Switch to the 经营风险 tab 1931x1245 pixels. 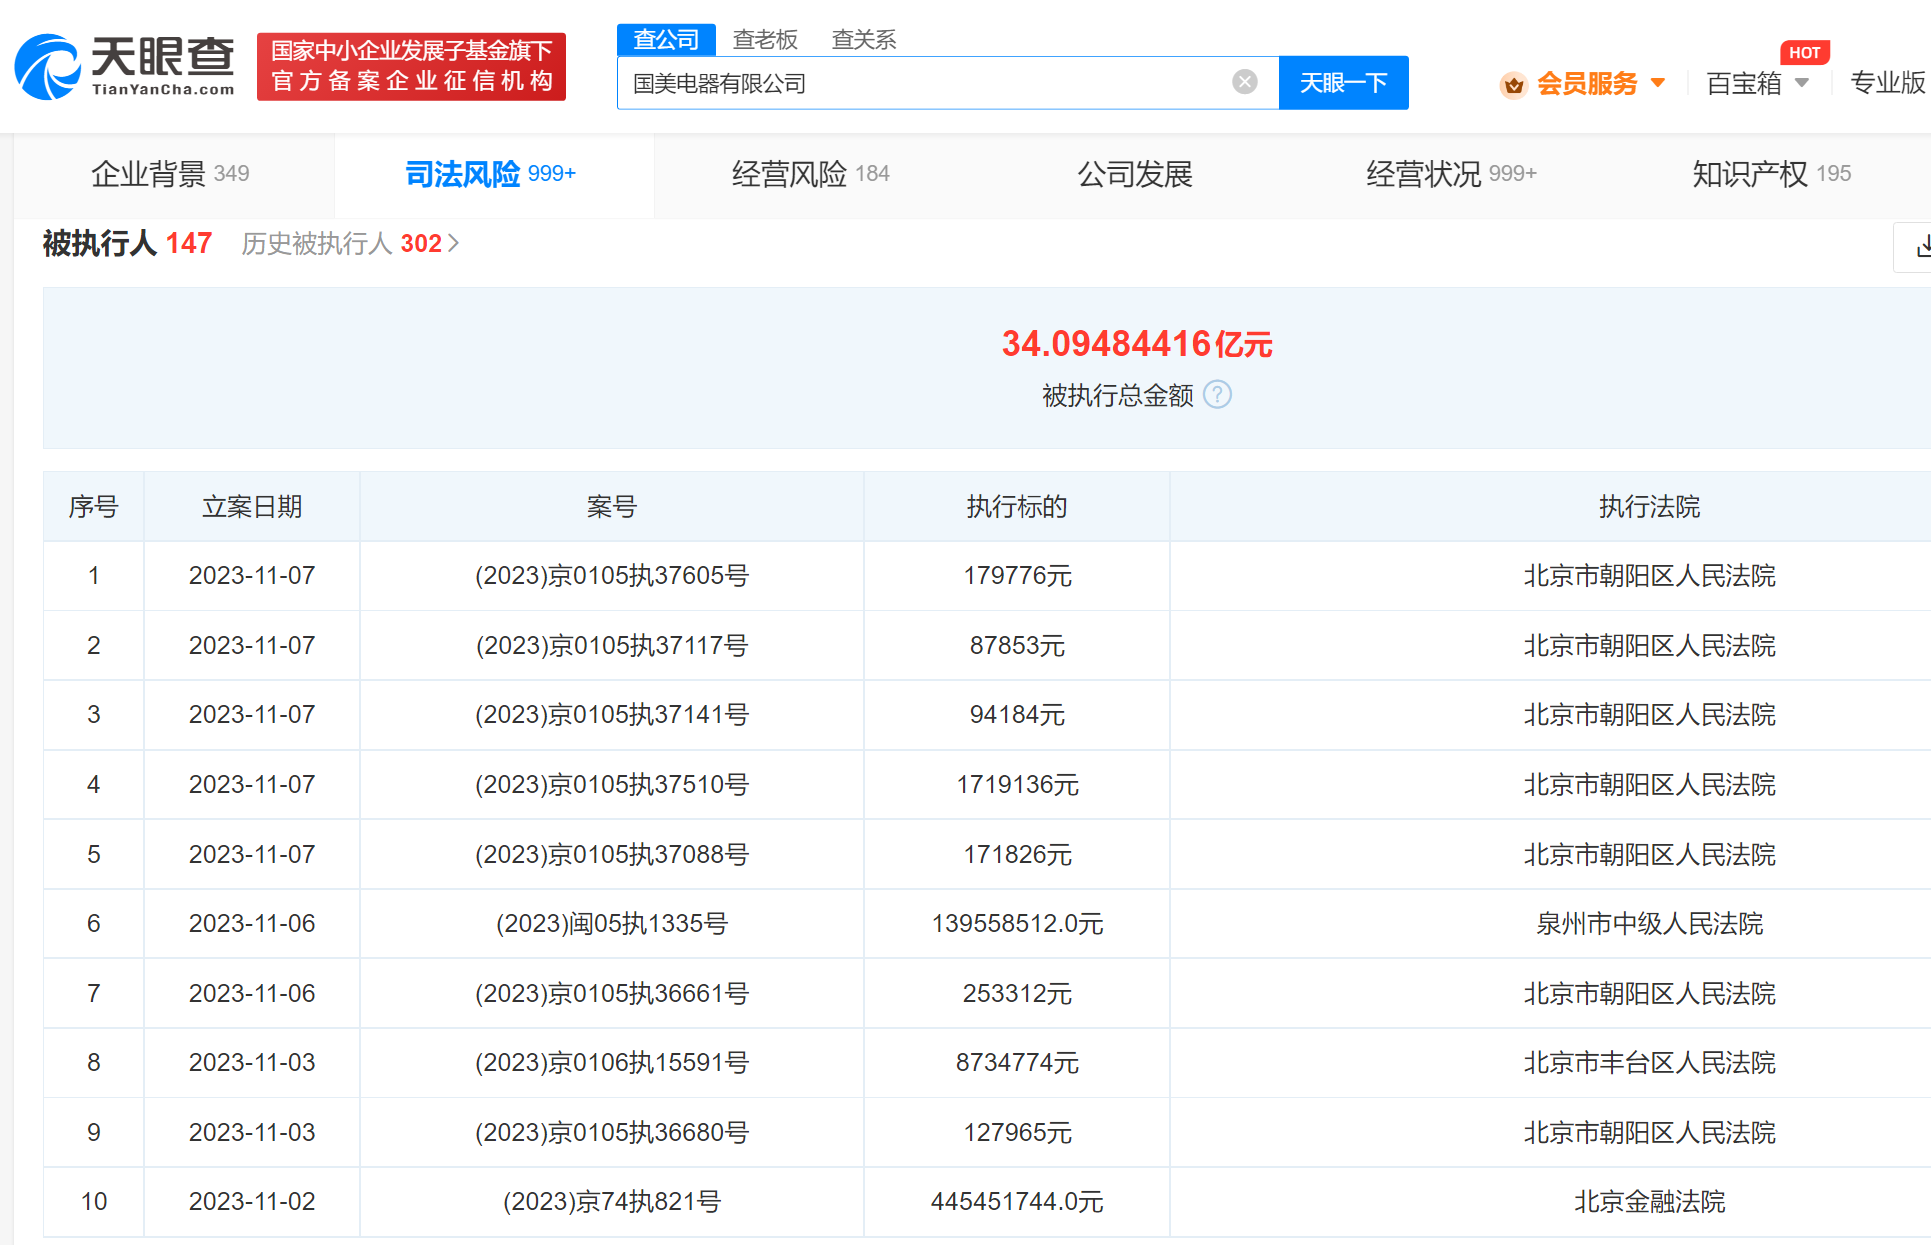coord(810,174)
